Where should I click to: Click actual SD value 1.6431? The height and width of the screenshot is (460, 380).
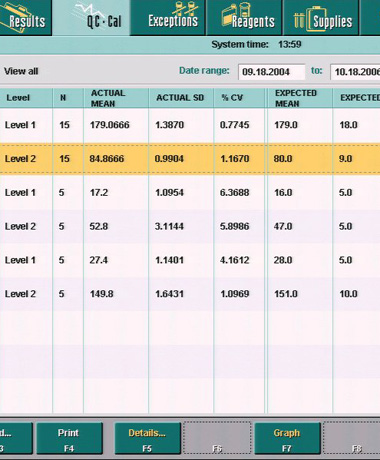coord(169,294)
